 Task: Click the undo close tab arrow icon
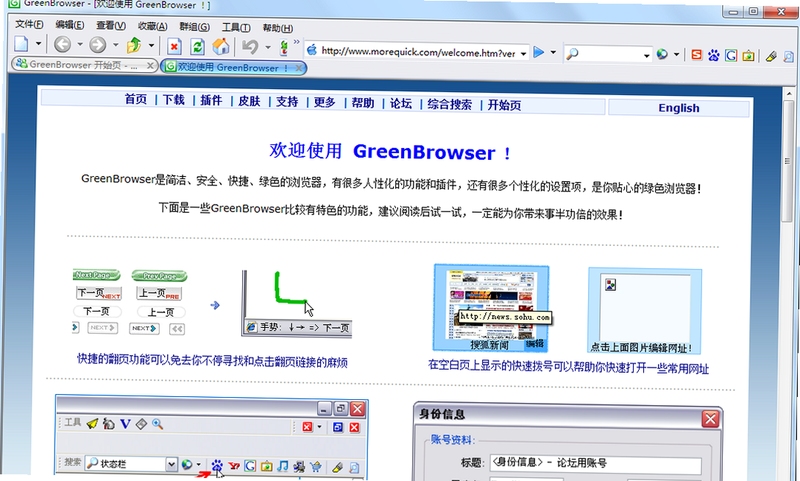coord(250,47)
